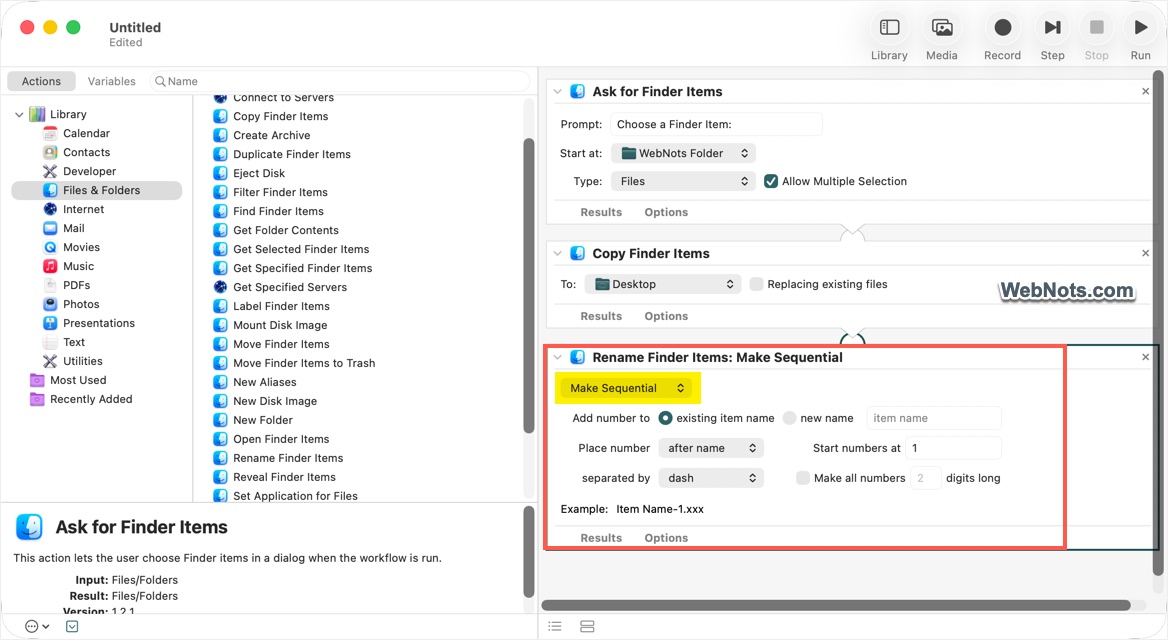Open the Type Files dropdown
Viewport: 1168px width, 640px height.
tap(683, 181)
